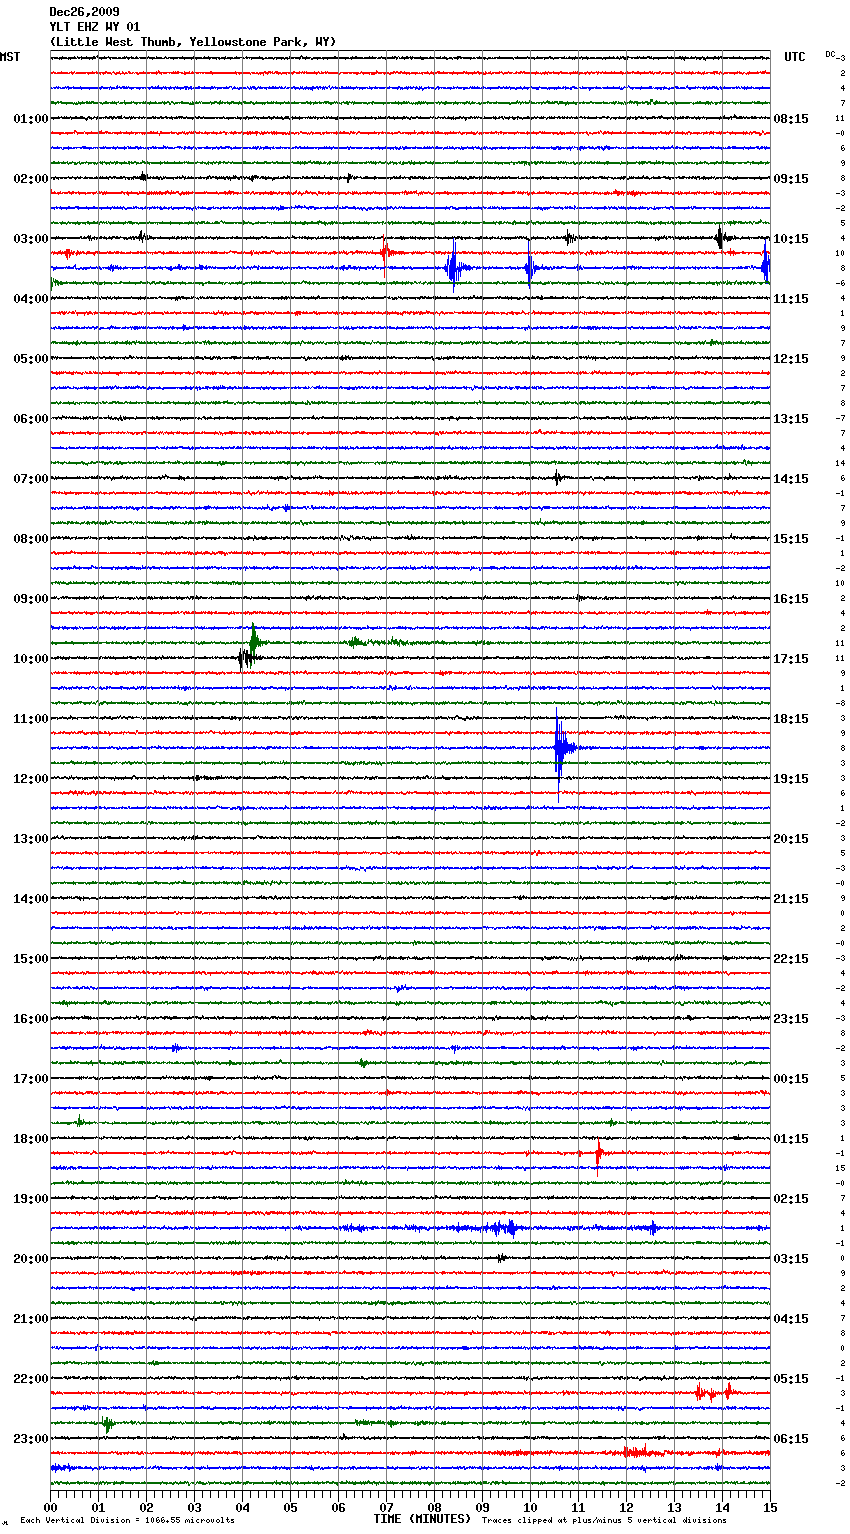
Task: Click the '06:00' MST time label
Action: 31,419
